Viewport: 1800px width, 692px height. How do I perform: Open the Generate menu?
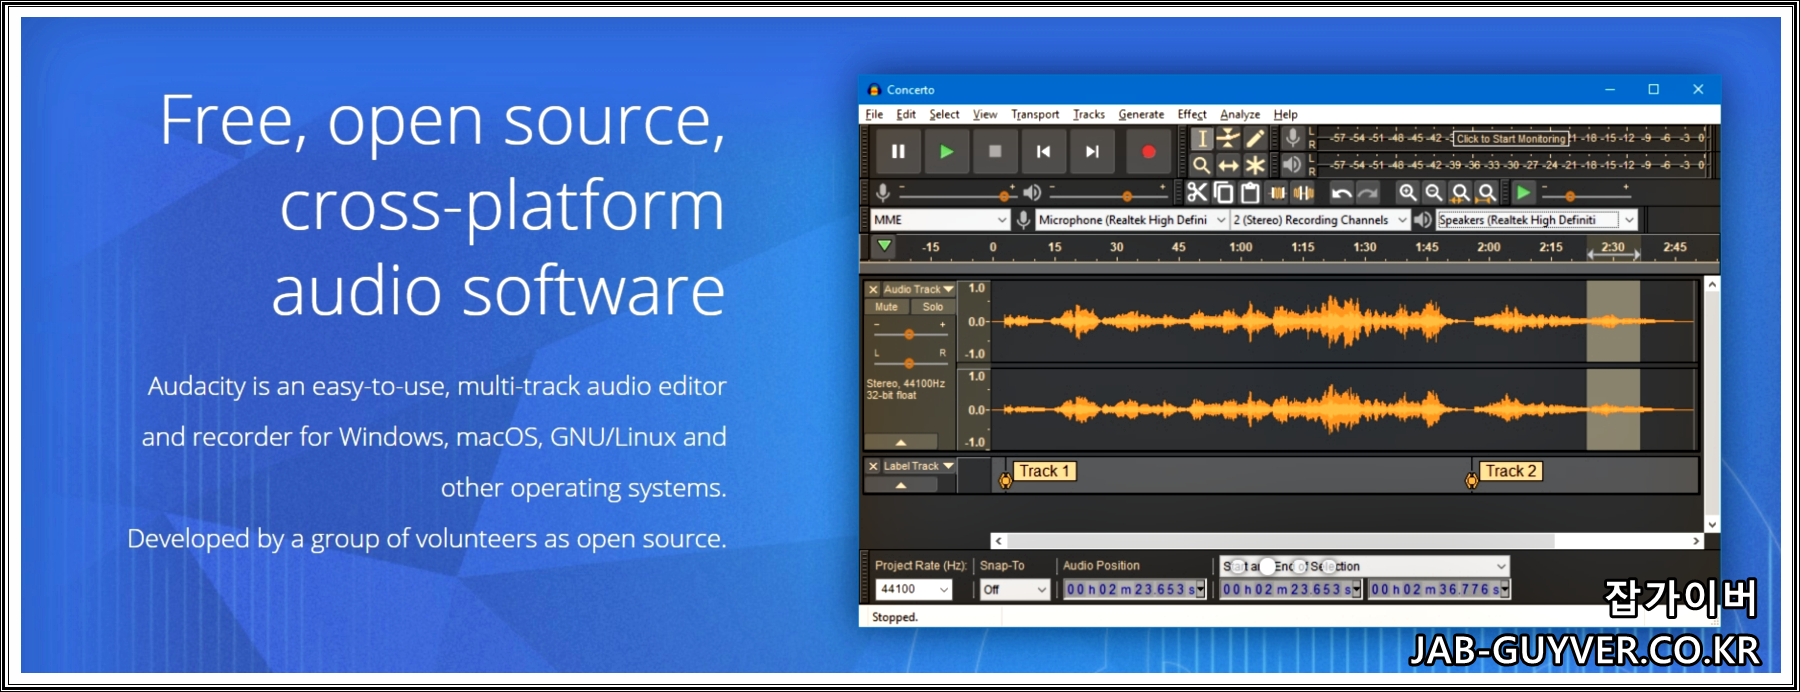click(x=1141, y=115)
